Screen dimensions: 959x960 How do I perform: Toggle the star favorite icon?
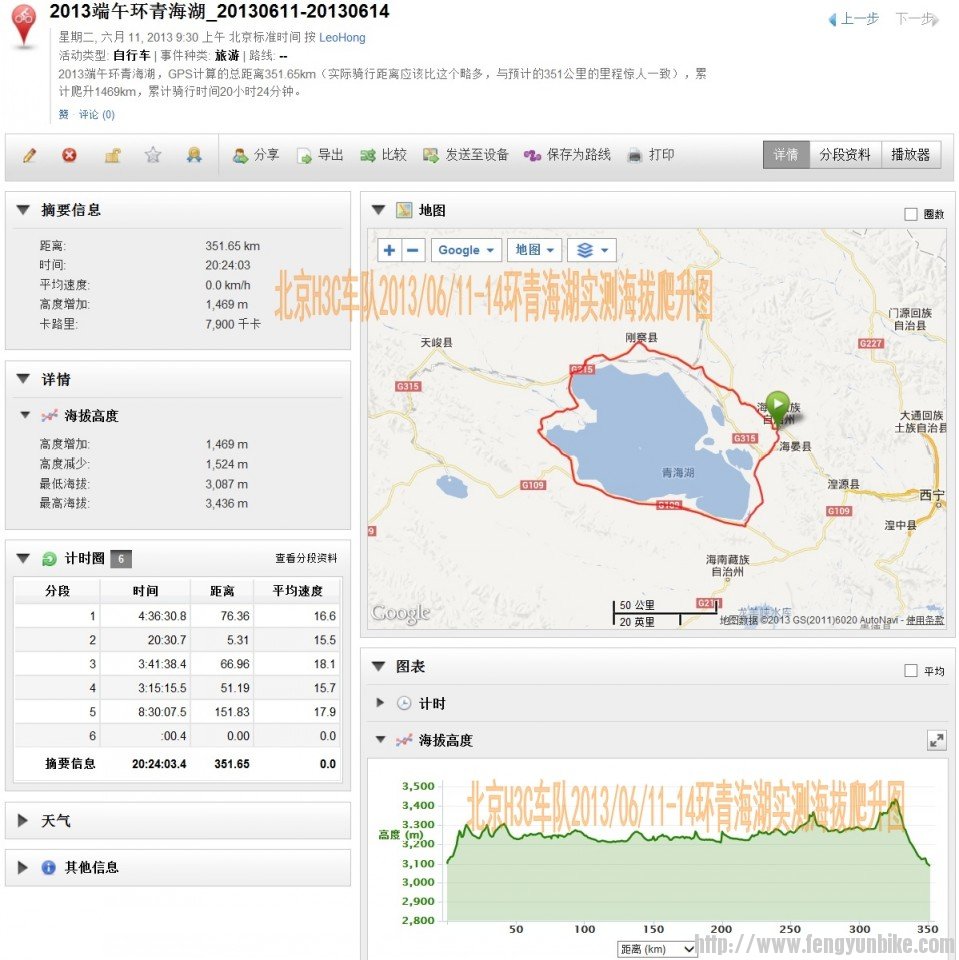click(152, 155)
